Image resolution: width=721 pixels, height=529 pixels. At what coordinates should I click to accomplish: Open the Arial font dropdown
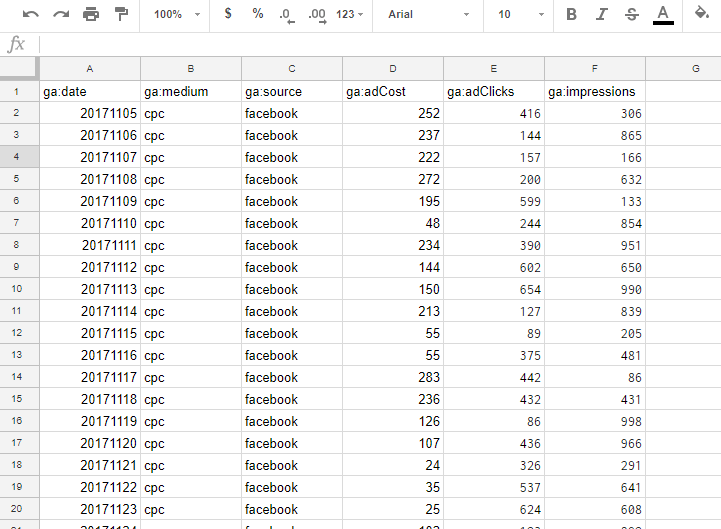pos(428,14)
